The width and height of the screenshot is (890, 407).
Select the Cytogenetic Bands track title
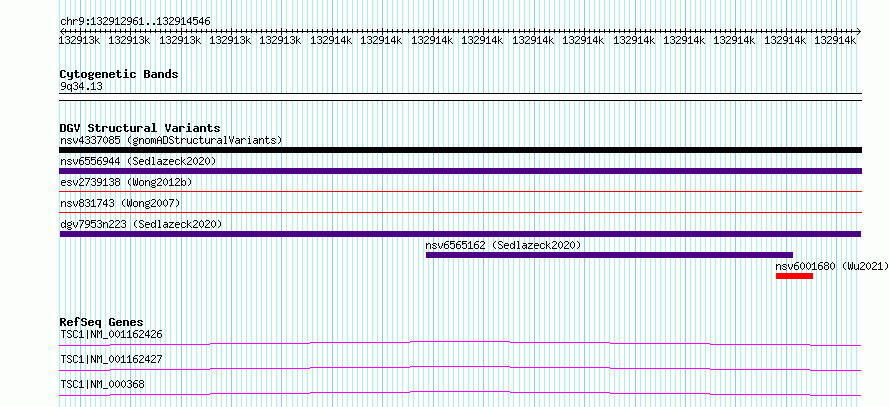click(119, 74)
